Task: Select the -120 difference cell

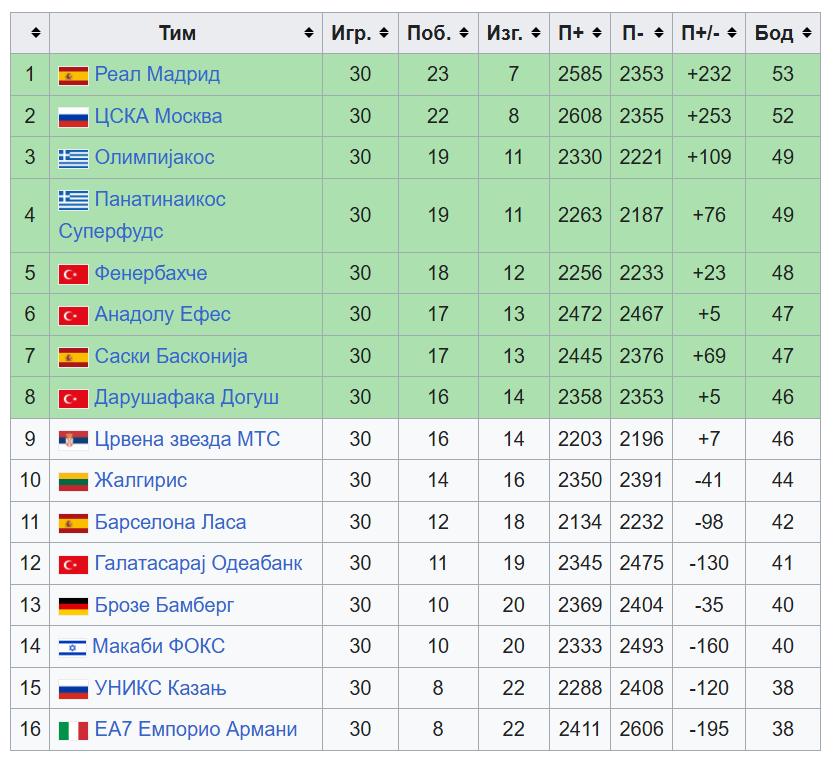Action: (709, 687)
